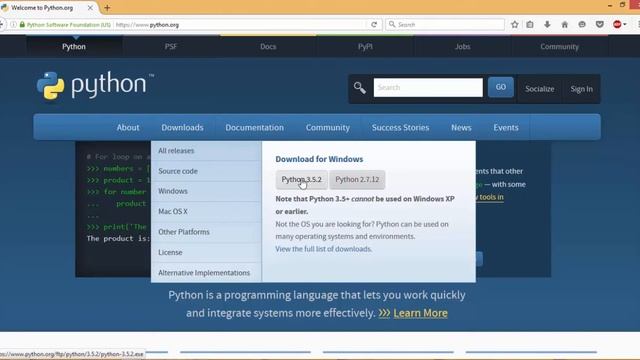The height and width of the screenshot is (360, 640).
Task: Click the green padlock site identity icon
Action: 22,24
